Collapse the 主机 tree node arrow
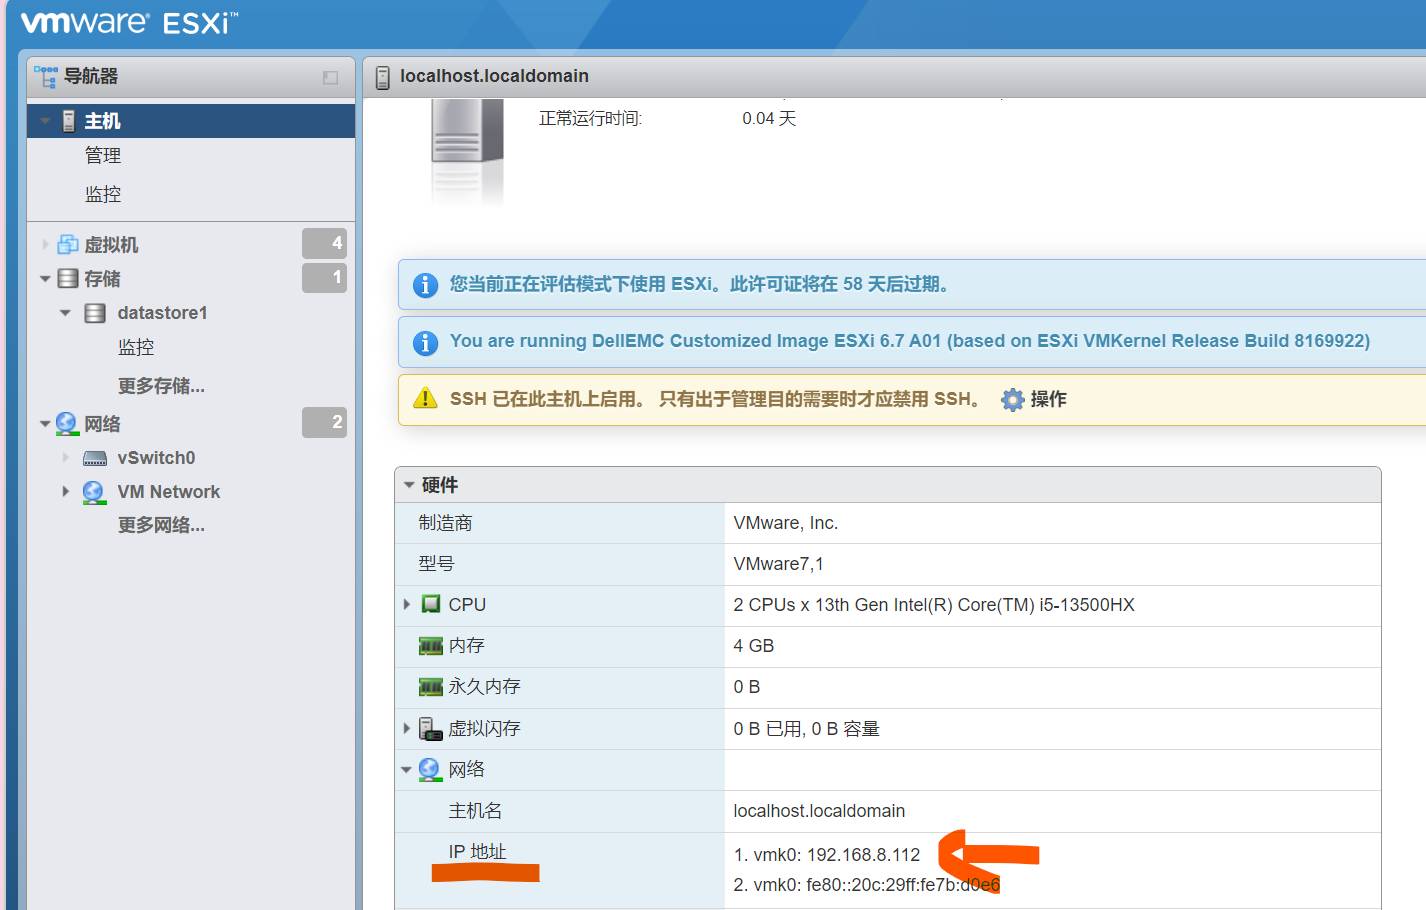 (45, 121)
